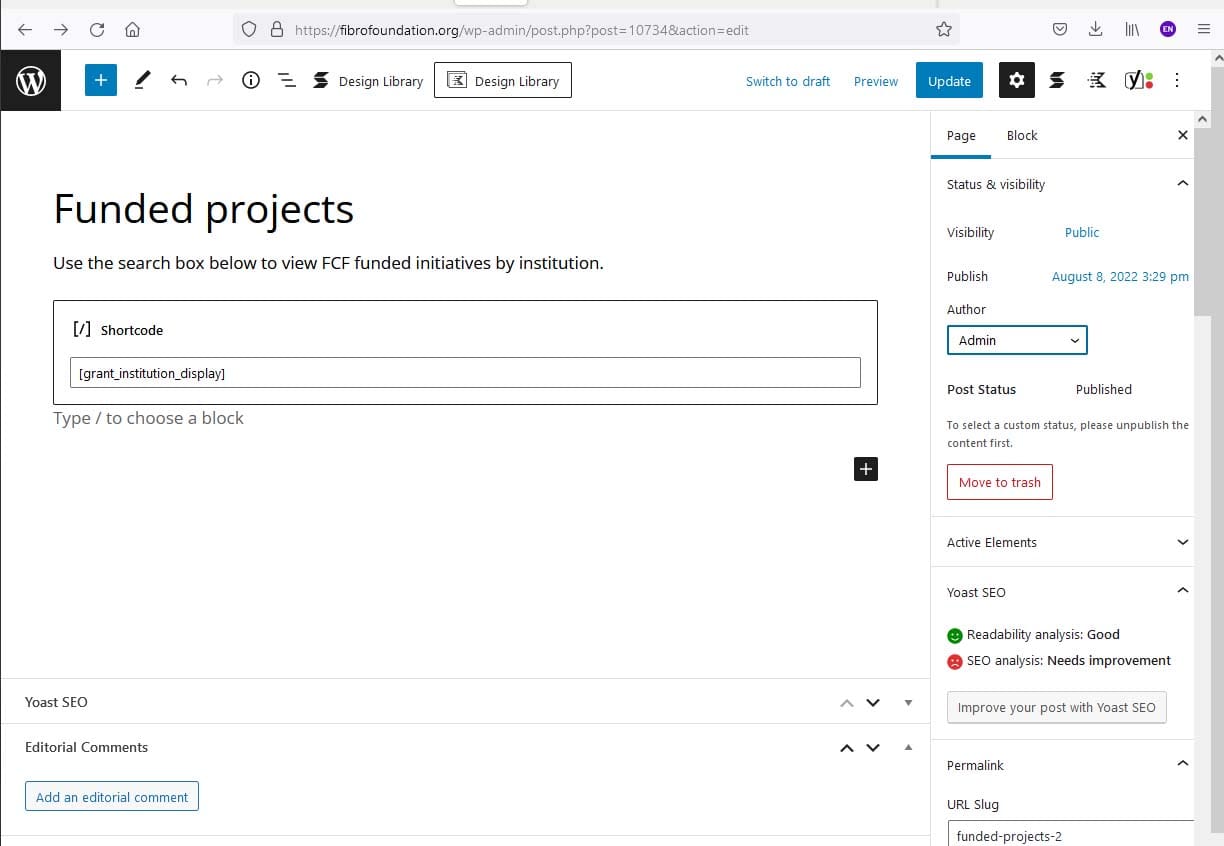Click the Funded projects page title
The height and width of the screenshot is (846, 1224).
click(203, 209)
